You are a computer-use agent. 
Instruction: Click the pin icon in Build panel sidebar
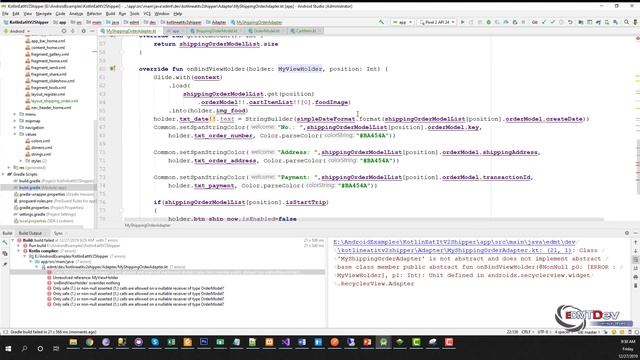point(5,264)
